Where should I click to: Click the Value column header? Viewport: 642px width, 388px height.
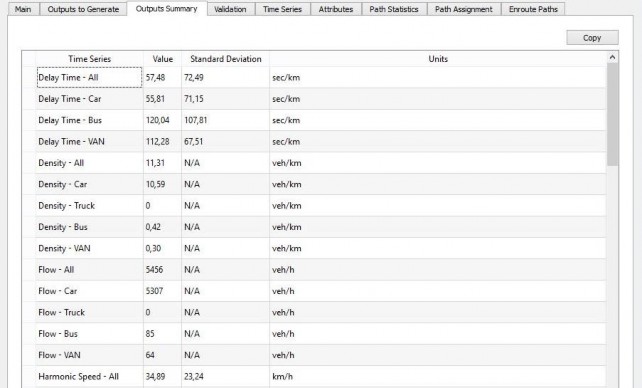[x=163, y=59]
